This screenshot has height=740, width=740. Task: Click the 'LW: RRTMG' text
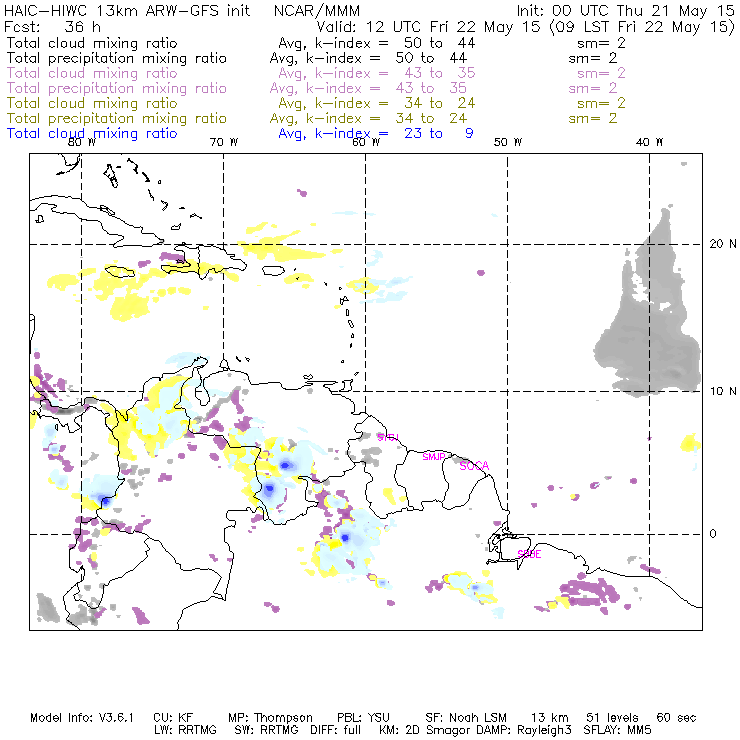tap(185, 730)
